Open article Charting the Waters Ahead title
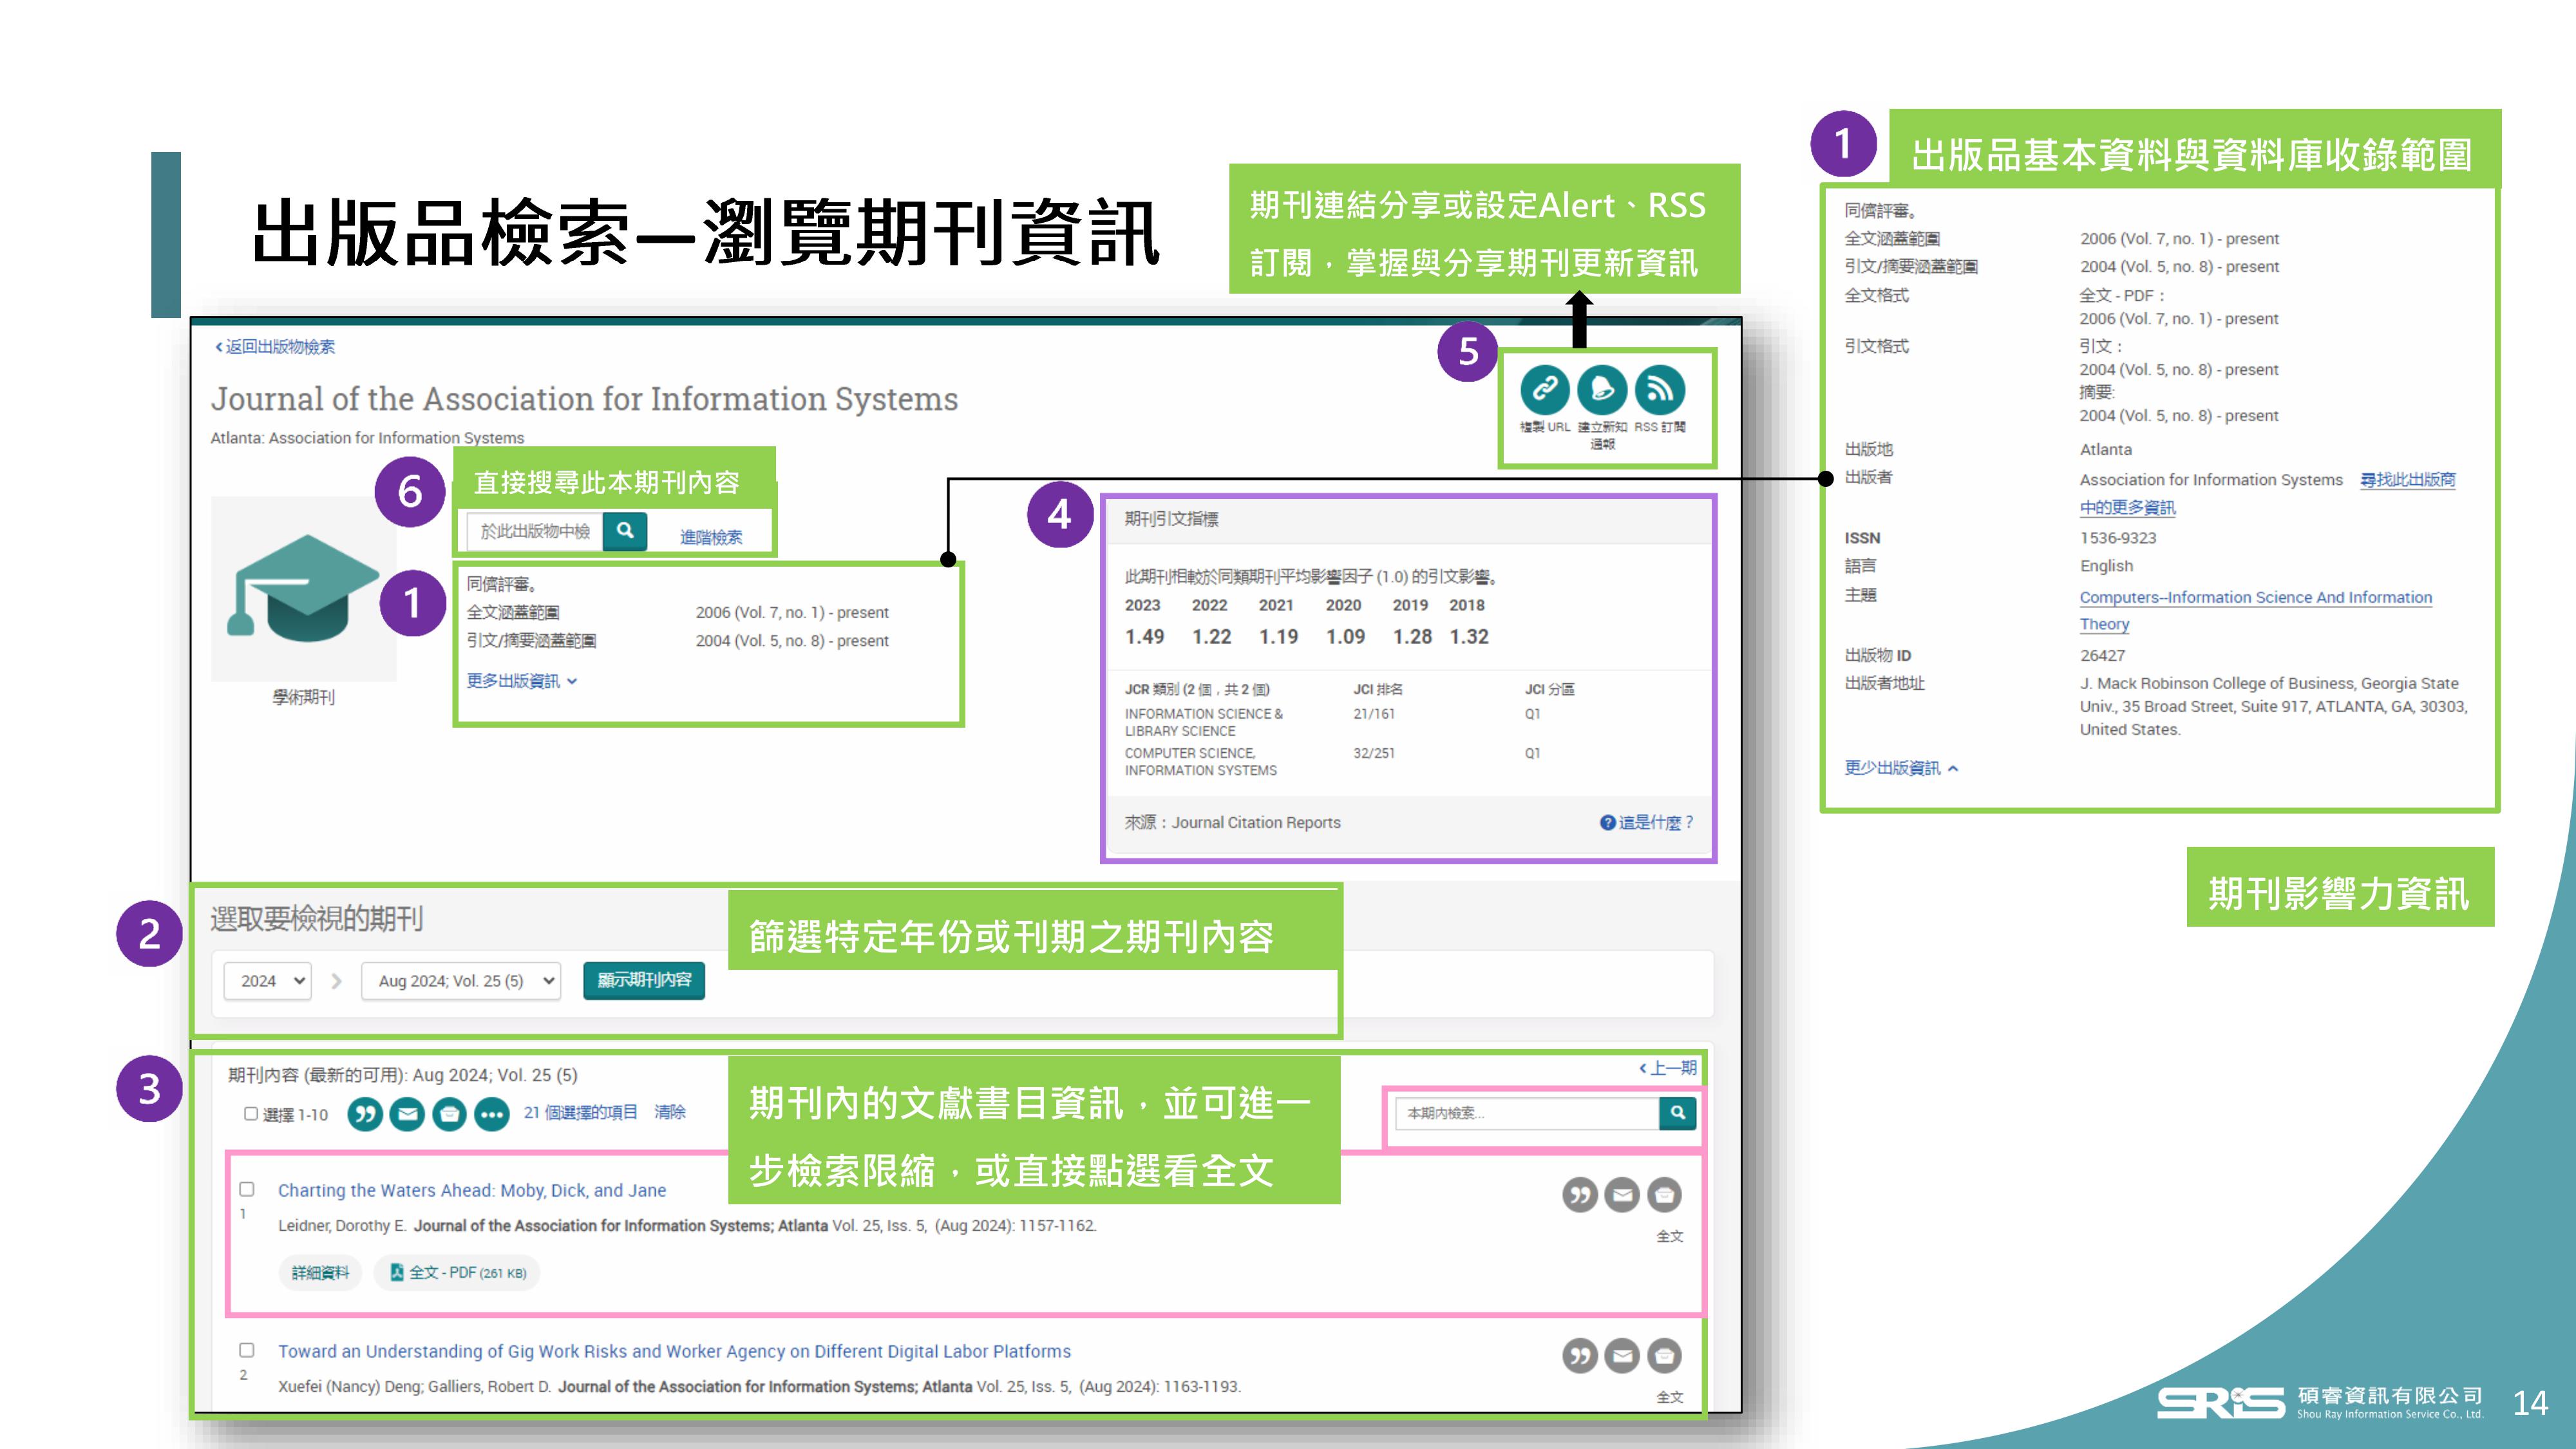The image size is (2576, 1449). (x=472, y=1190)
